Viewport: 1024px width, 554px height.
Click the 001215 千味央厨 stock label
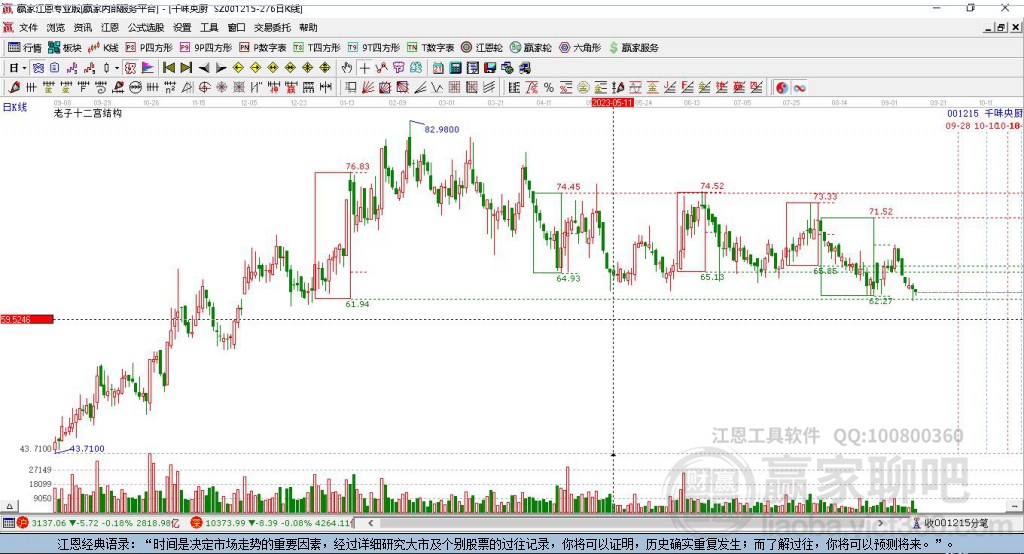(x=985, y=114)
